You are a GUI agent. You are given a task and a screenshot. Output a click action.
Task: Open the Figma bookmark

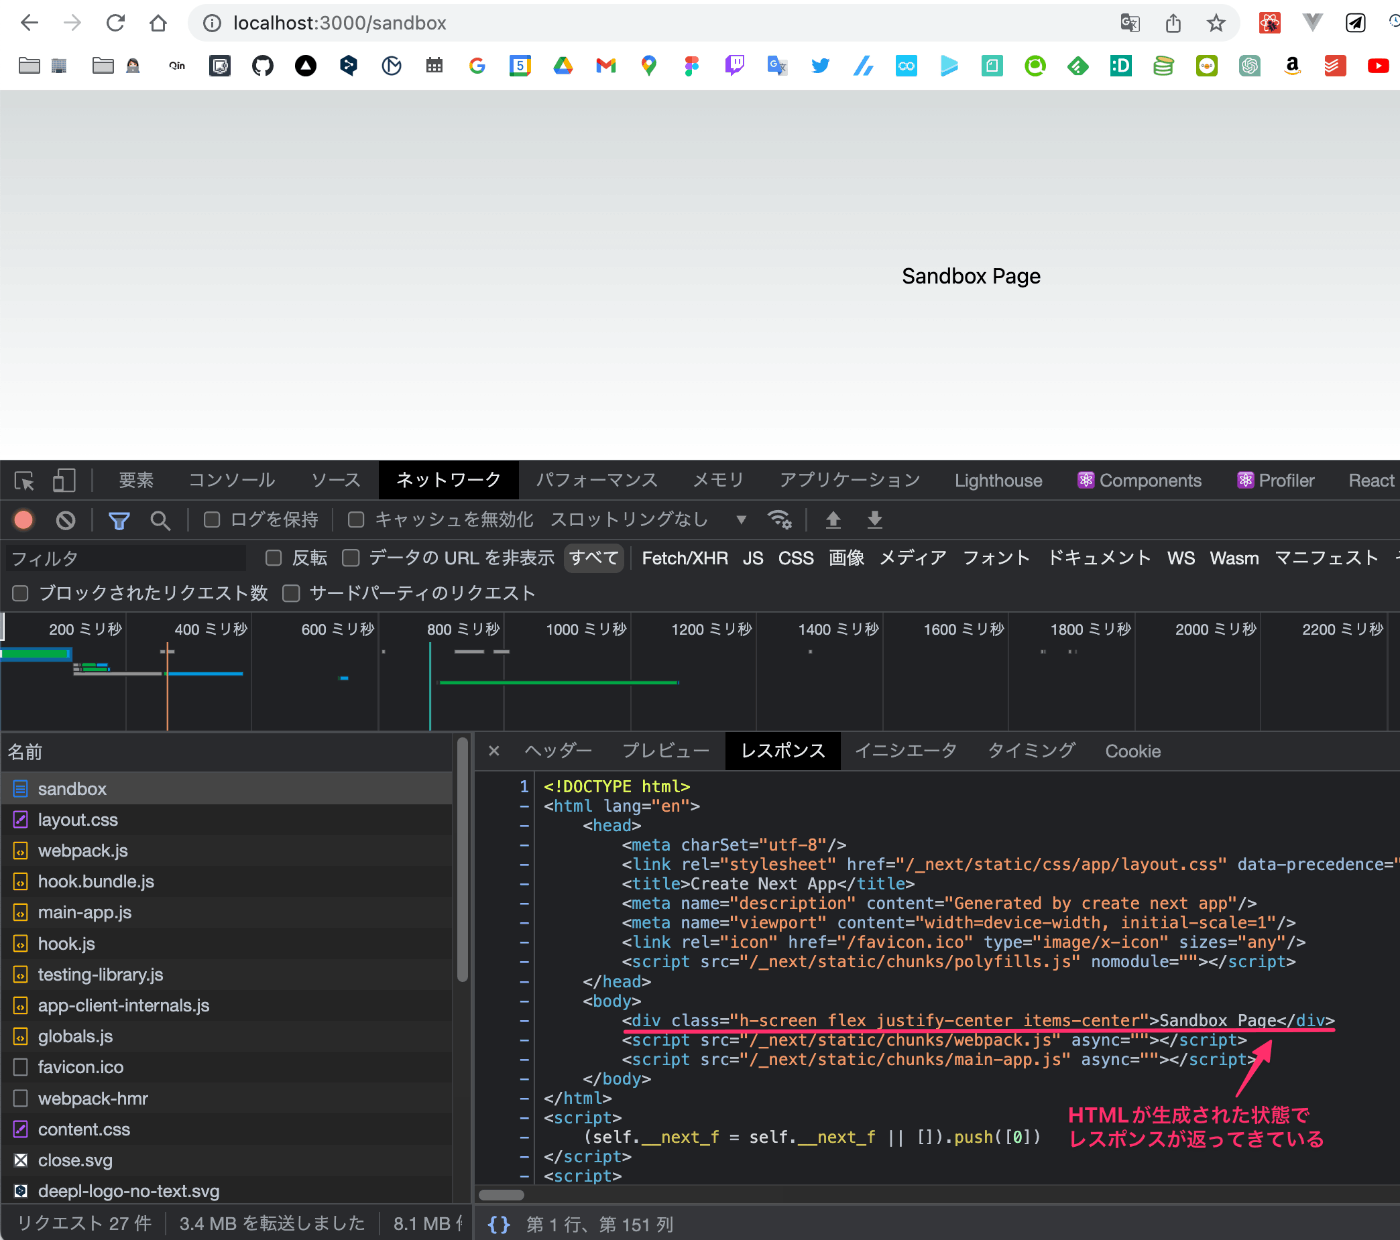coord(692,66)
